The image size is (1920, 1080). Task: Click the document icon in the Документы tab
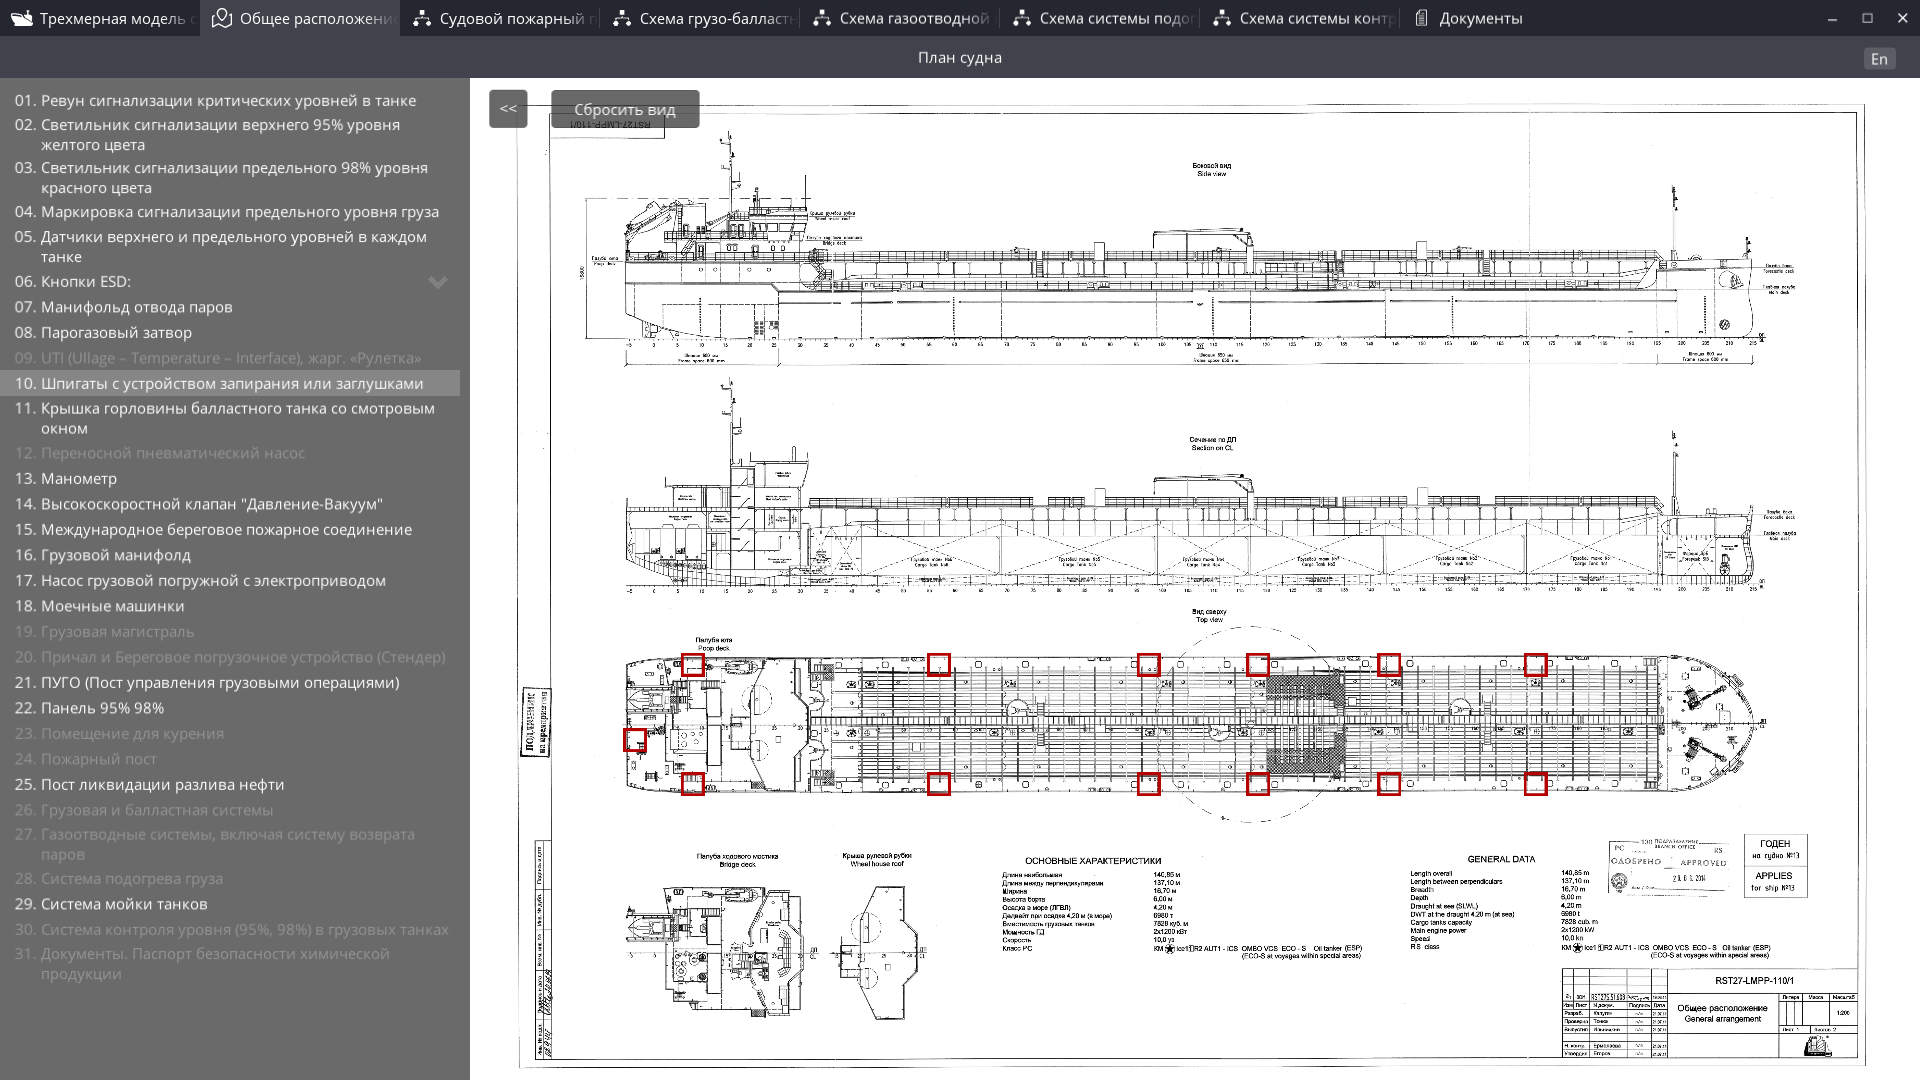pos(1421,18)
